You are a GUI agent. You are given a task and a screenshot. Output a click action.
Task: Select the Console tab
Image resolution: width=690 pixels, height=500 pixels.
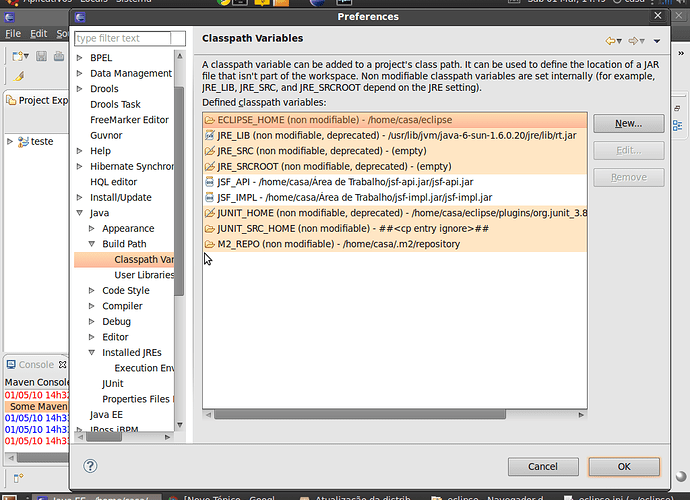click(x=36, y=364)
